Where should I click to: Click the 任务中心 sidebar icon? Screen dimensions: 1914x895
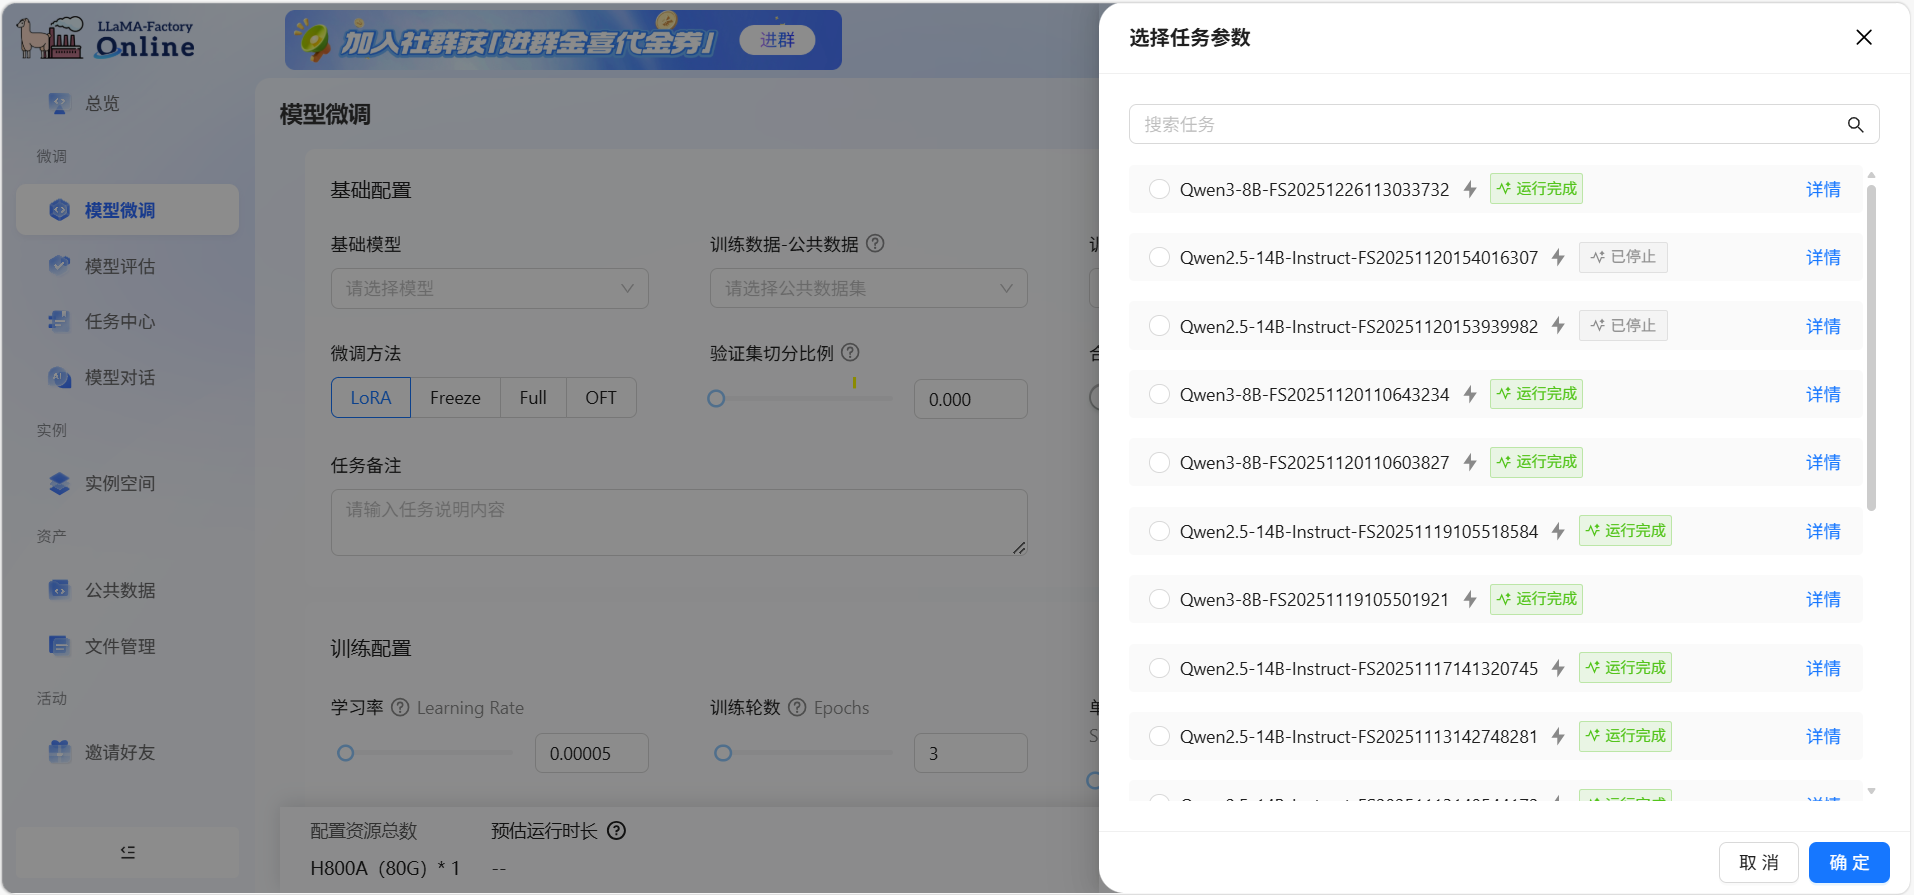(x=60, y=321)
